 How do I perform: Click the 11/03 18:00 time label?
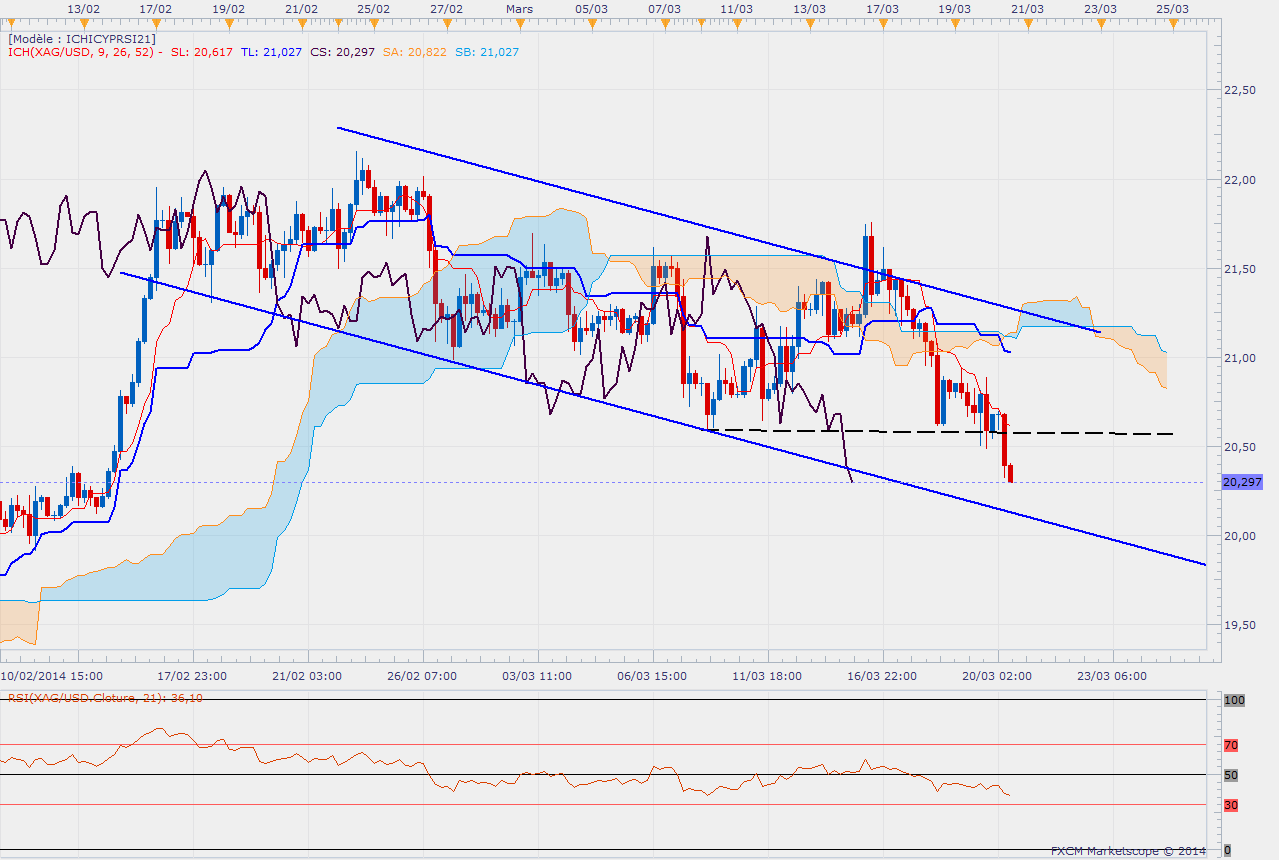[x=767, y=676]
